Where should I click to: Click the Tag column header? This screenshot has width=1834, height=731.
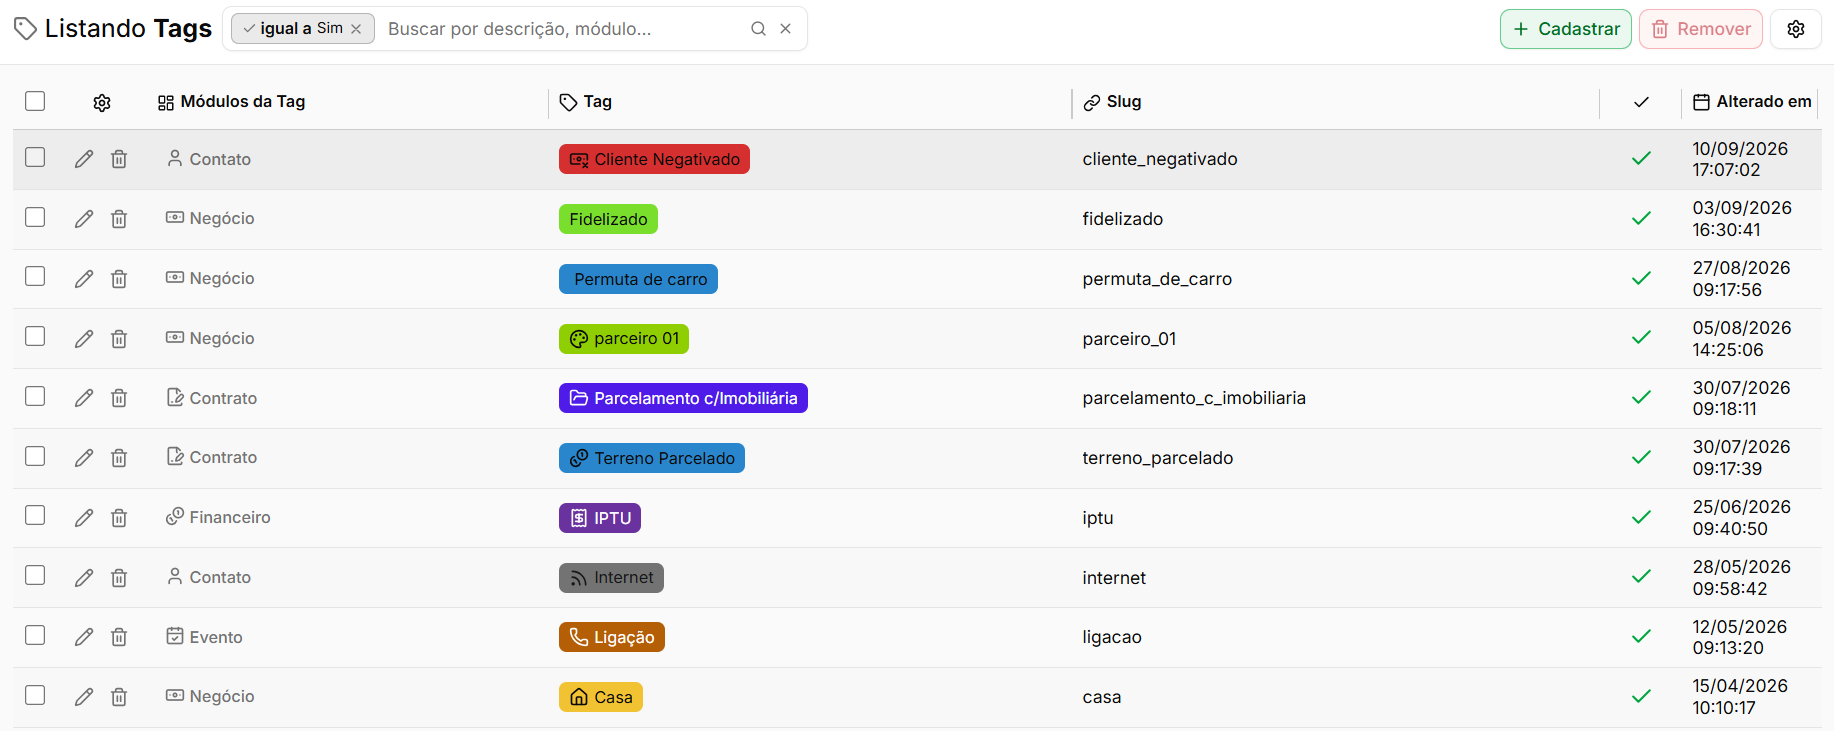coord(585,102)
